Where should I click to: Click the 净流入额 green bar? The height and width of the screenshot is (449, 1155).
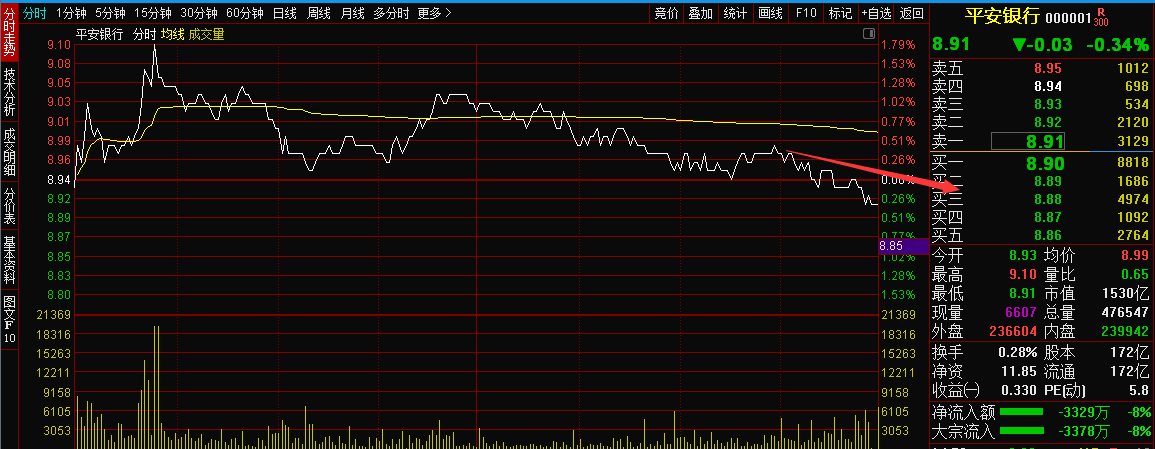coord(1021,411)
